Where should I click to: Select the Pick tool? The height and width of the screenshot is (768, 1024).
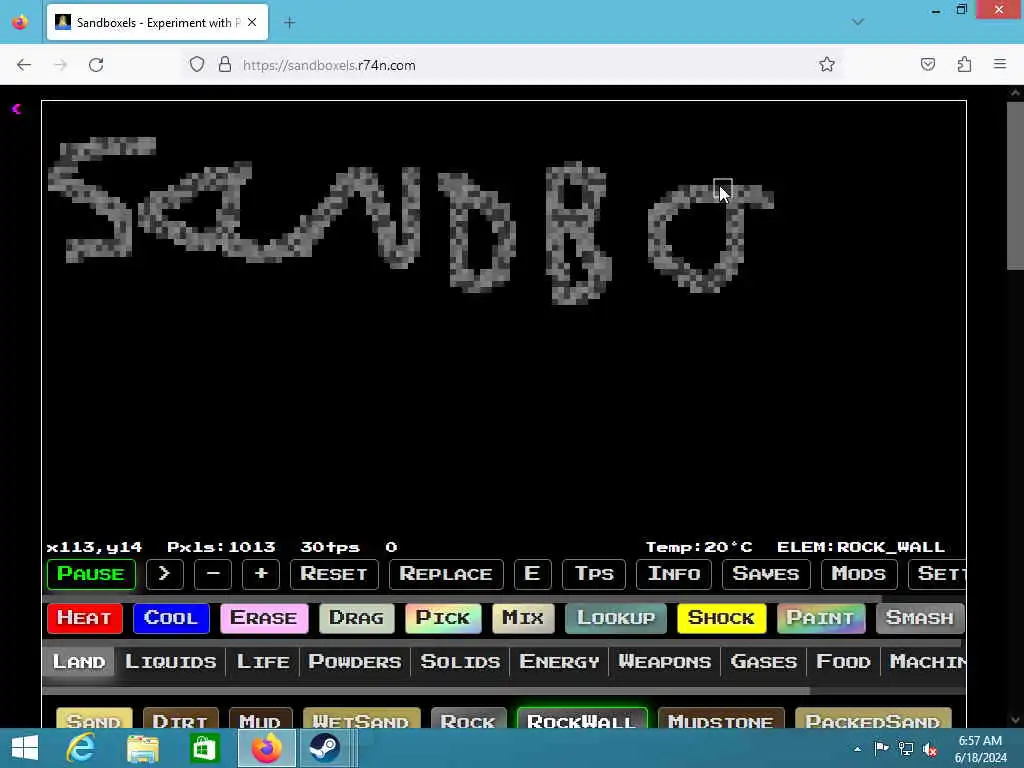point(443,618)
